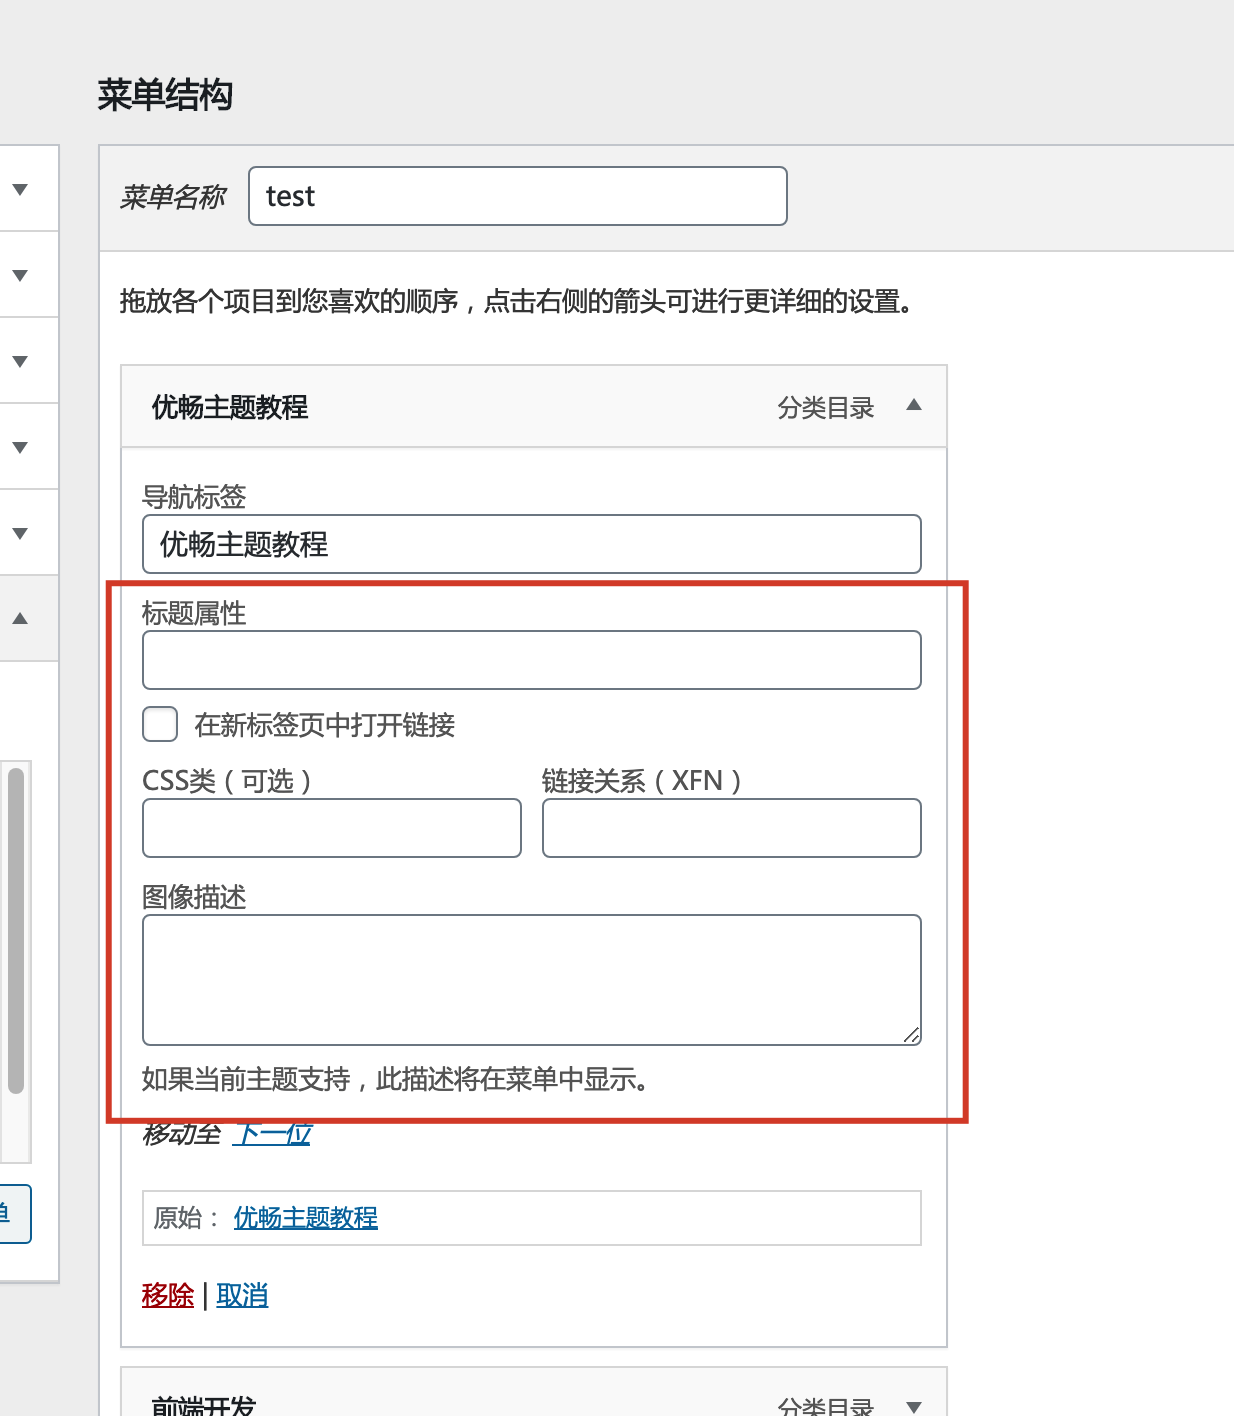Focus the 导航标签 text field
The height and width of the screenshot is (1416, 1234).
tap(531, 544)
